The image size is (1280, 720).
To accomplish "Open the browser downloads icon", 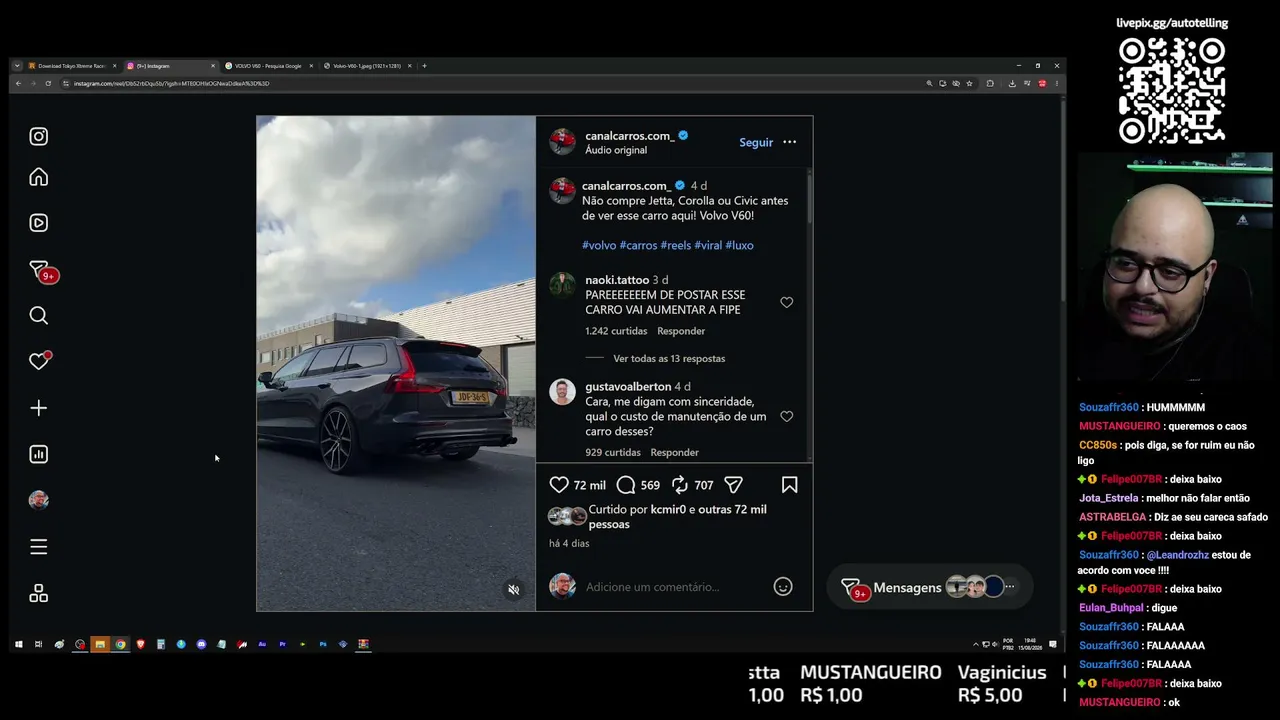I will pos(1012,84).
